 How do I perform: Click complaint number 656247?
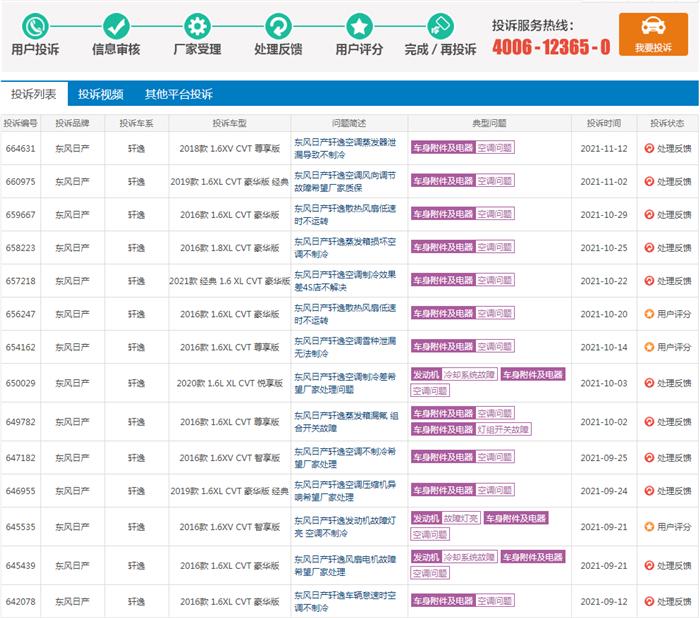21,314
